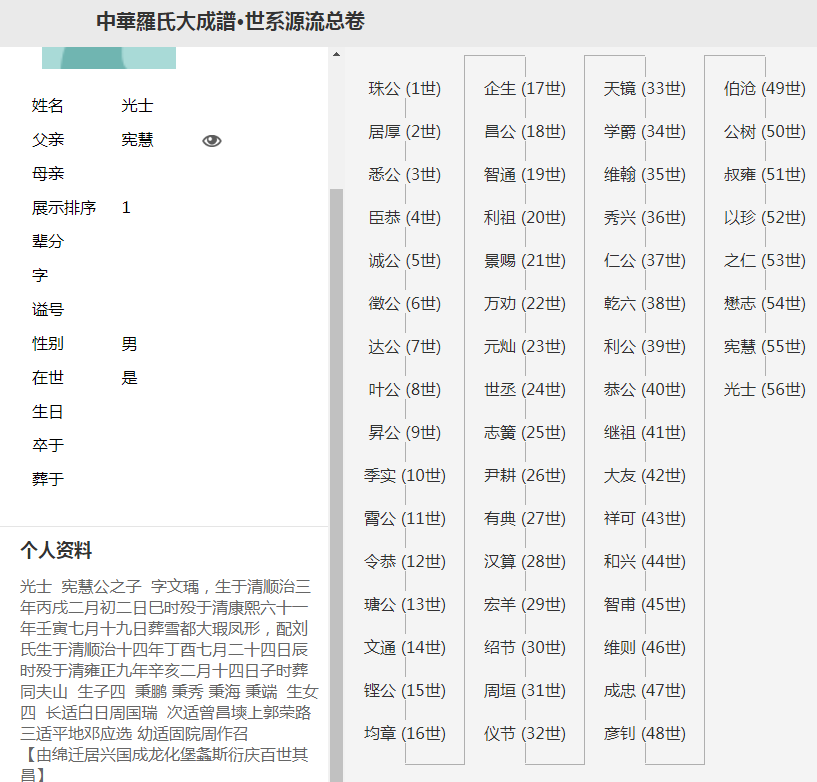Open 和兴 (44世)
Viewport: 817px width, 782px height.
tap(645, 562)
